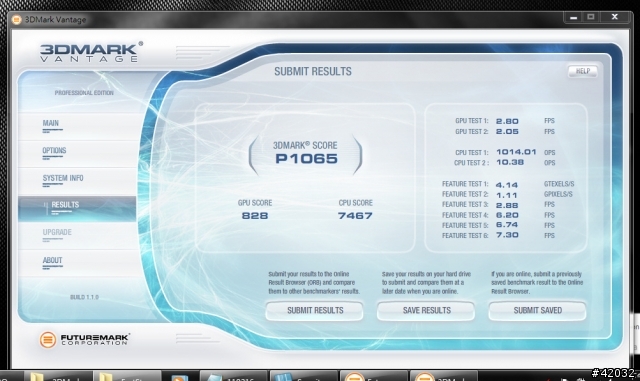Viewport: 640px width, 381px height.
Task: Select the highlighted RESULTS sidebar item
Action: pyautogui.click(x=78, y=208)
